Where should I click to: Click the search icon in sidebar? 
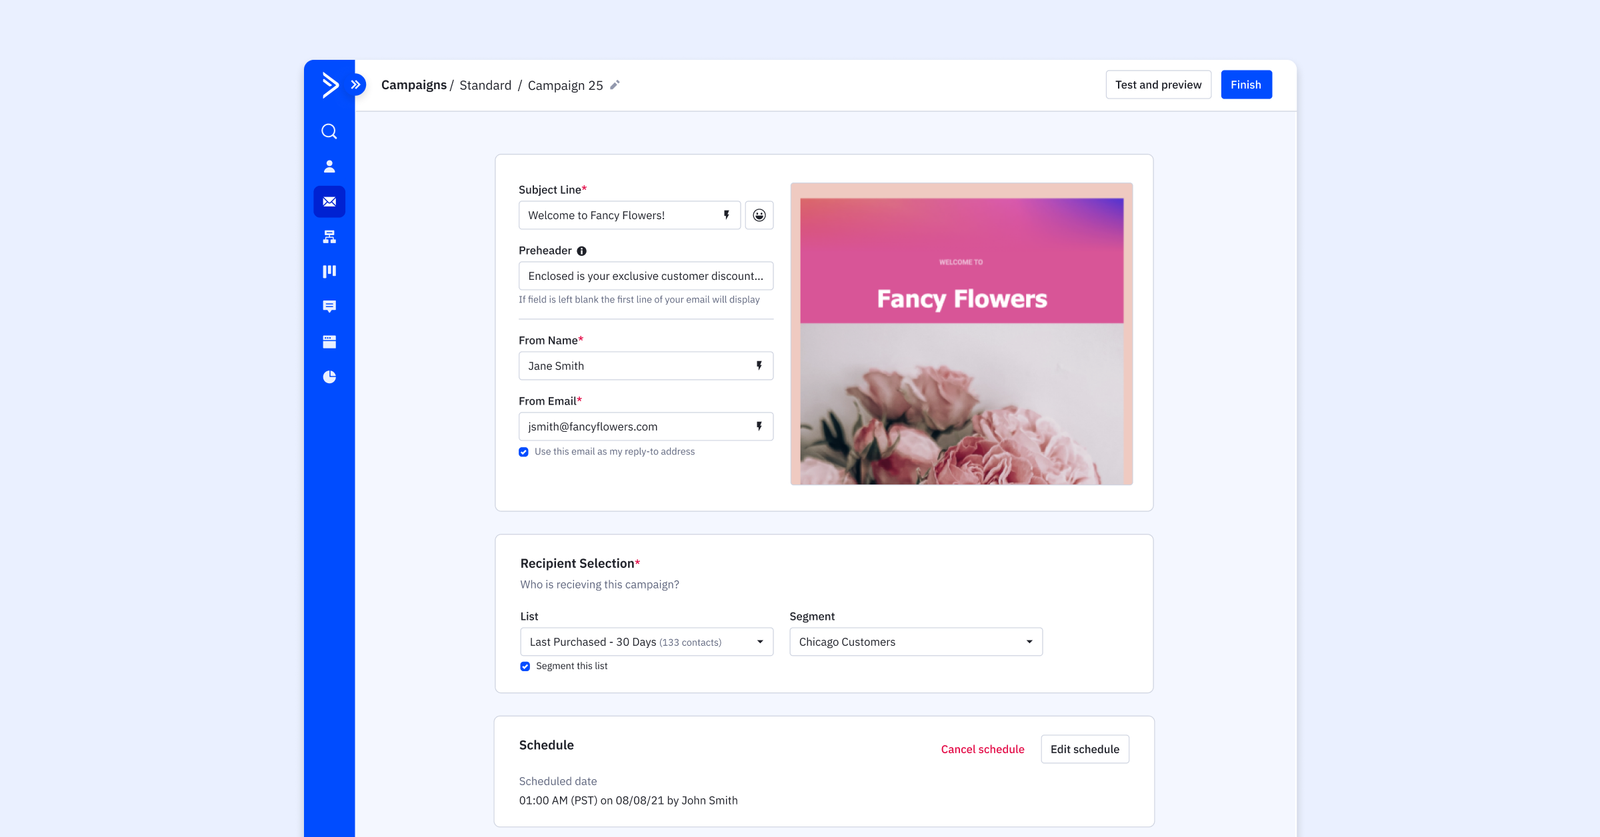tap(329, 132)
